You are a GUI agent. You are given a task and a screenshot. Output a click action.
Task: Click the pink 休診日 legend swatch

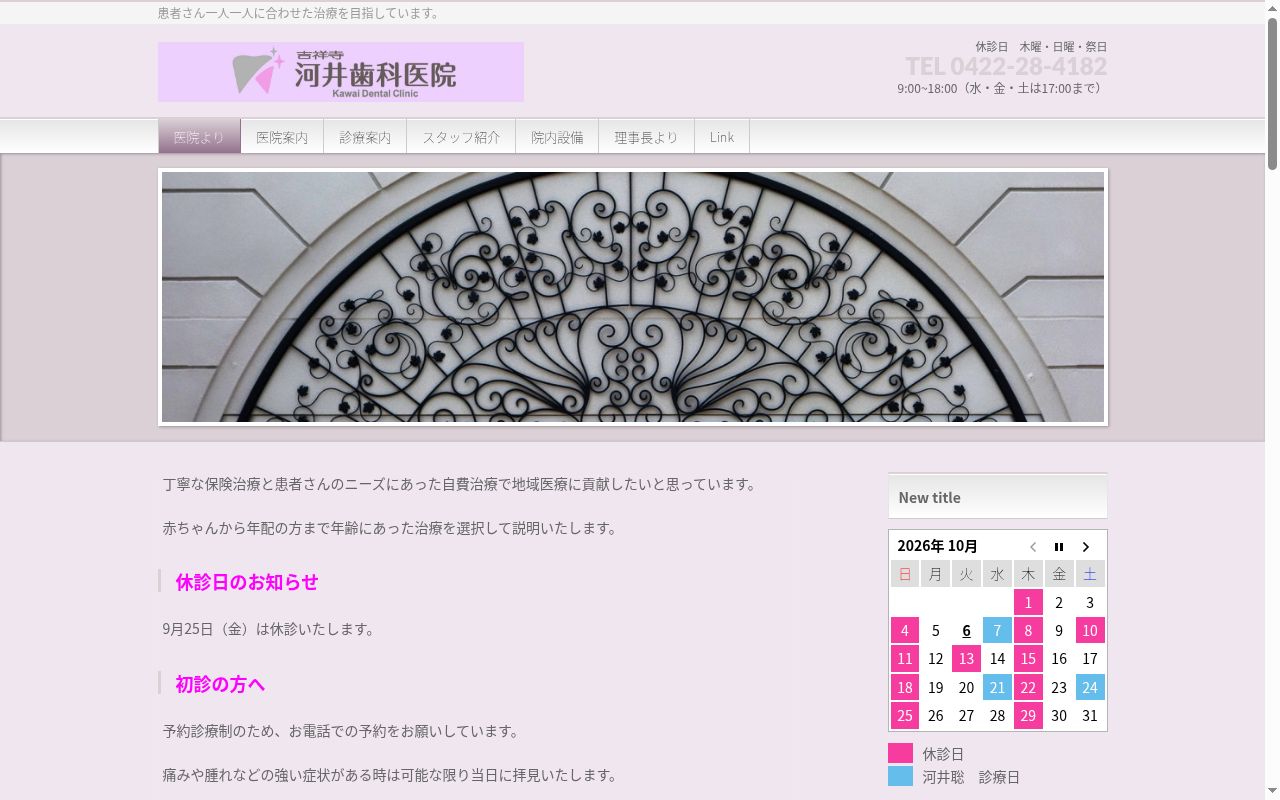900,753
